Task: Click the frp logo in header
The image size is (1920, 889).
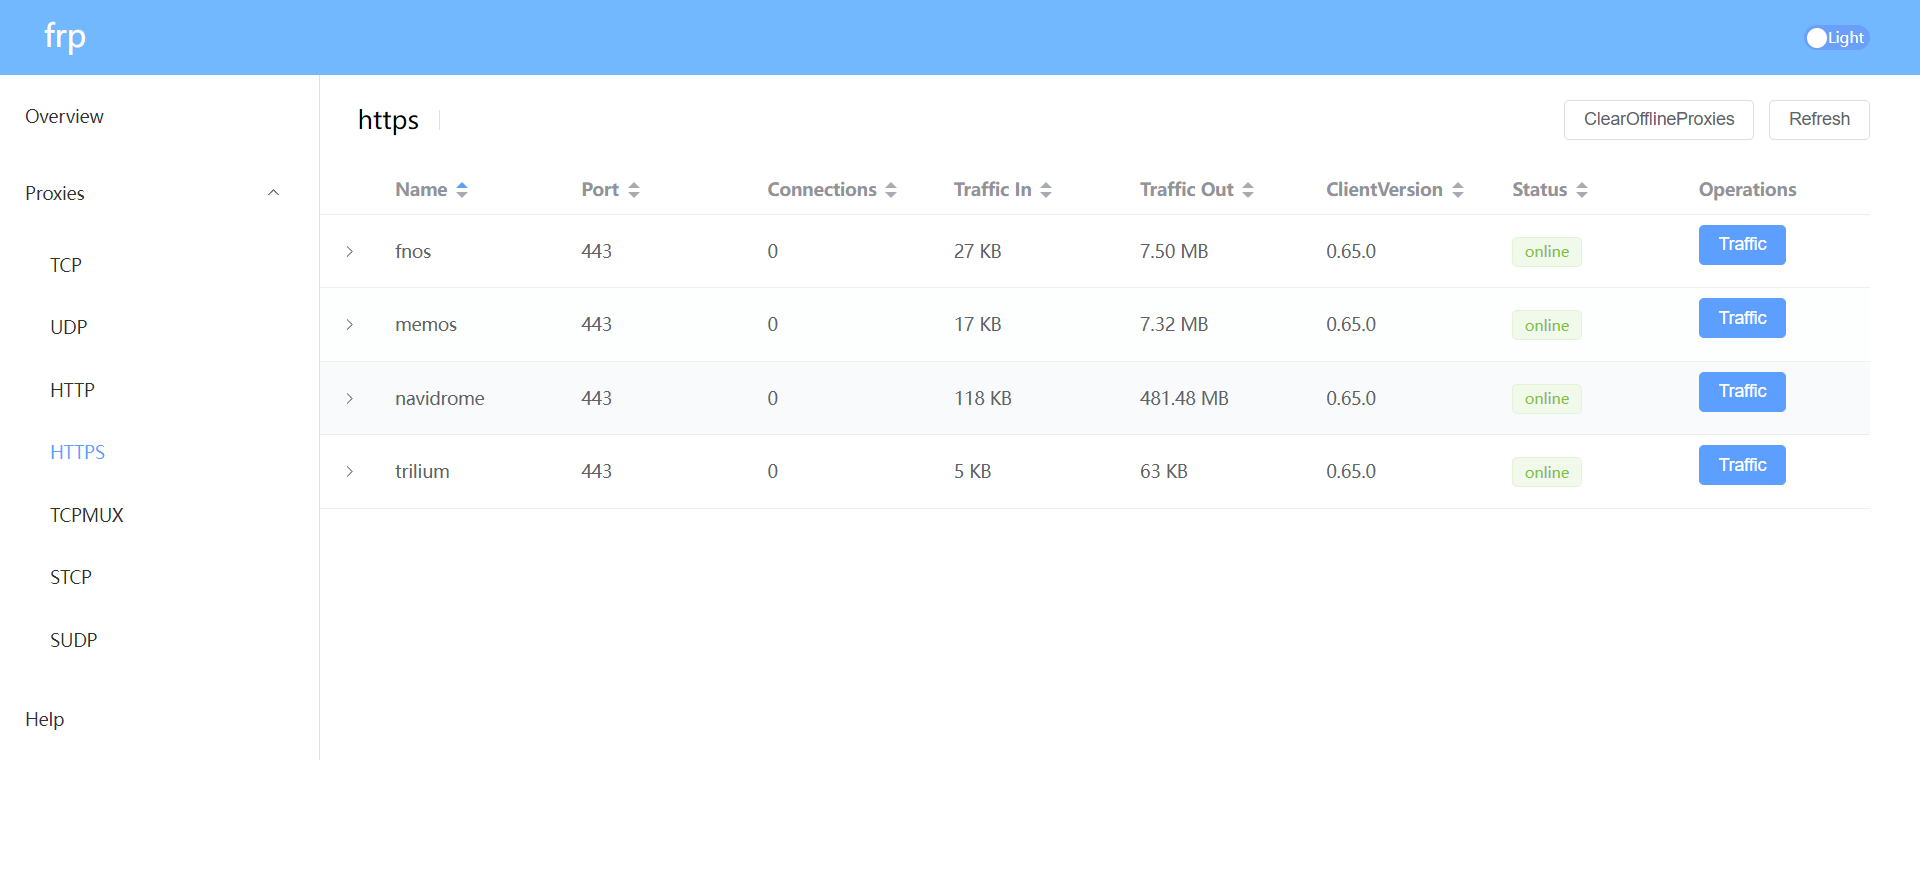Action: coord(65,37)
